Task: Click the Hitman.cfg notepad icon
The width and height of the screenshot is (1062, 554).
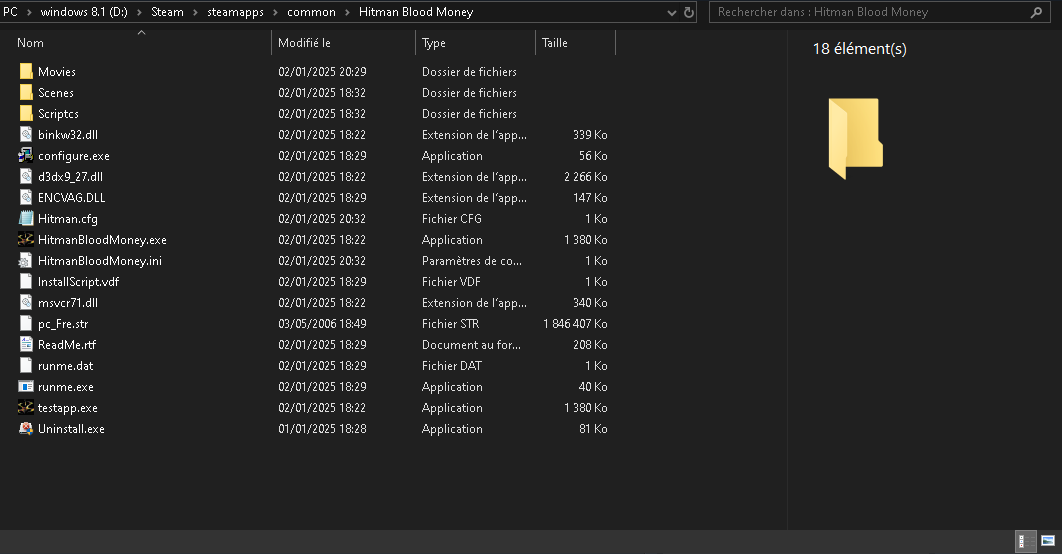Action: tap(26, 219)
